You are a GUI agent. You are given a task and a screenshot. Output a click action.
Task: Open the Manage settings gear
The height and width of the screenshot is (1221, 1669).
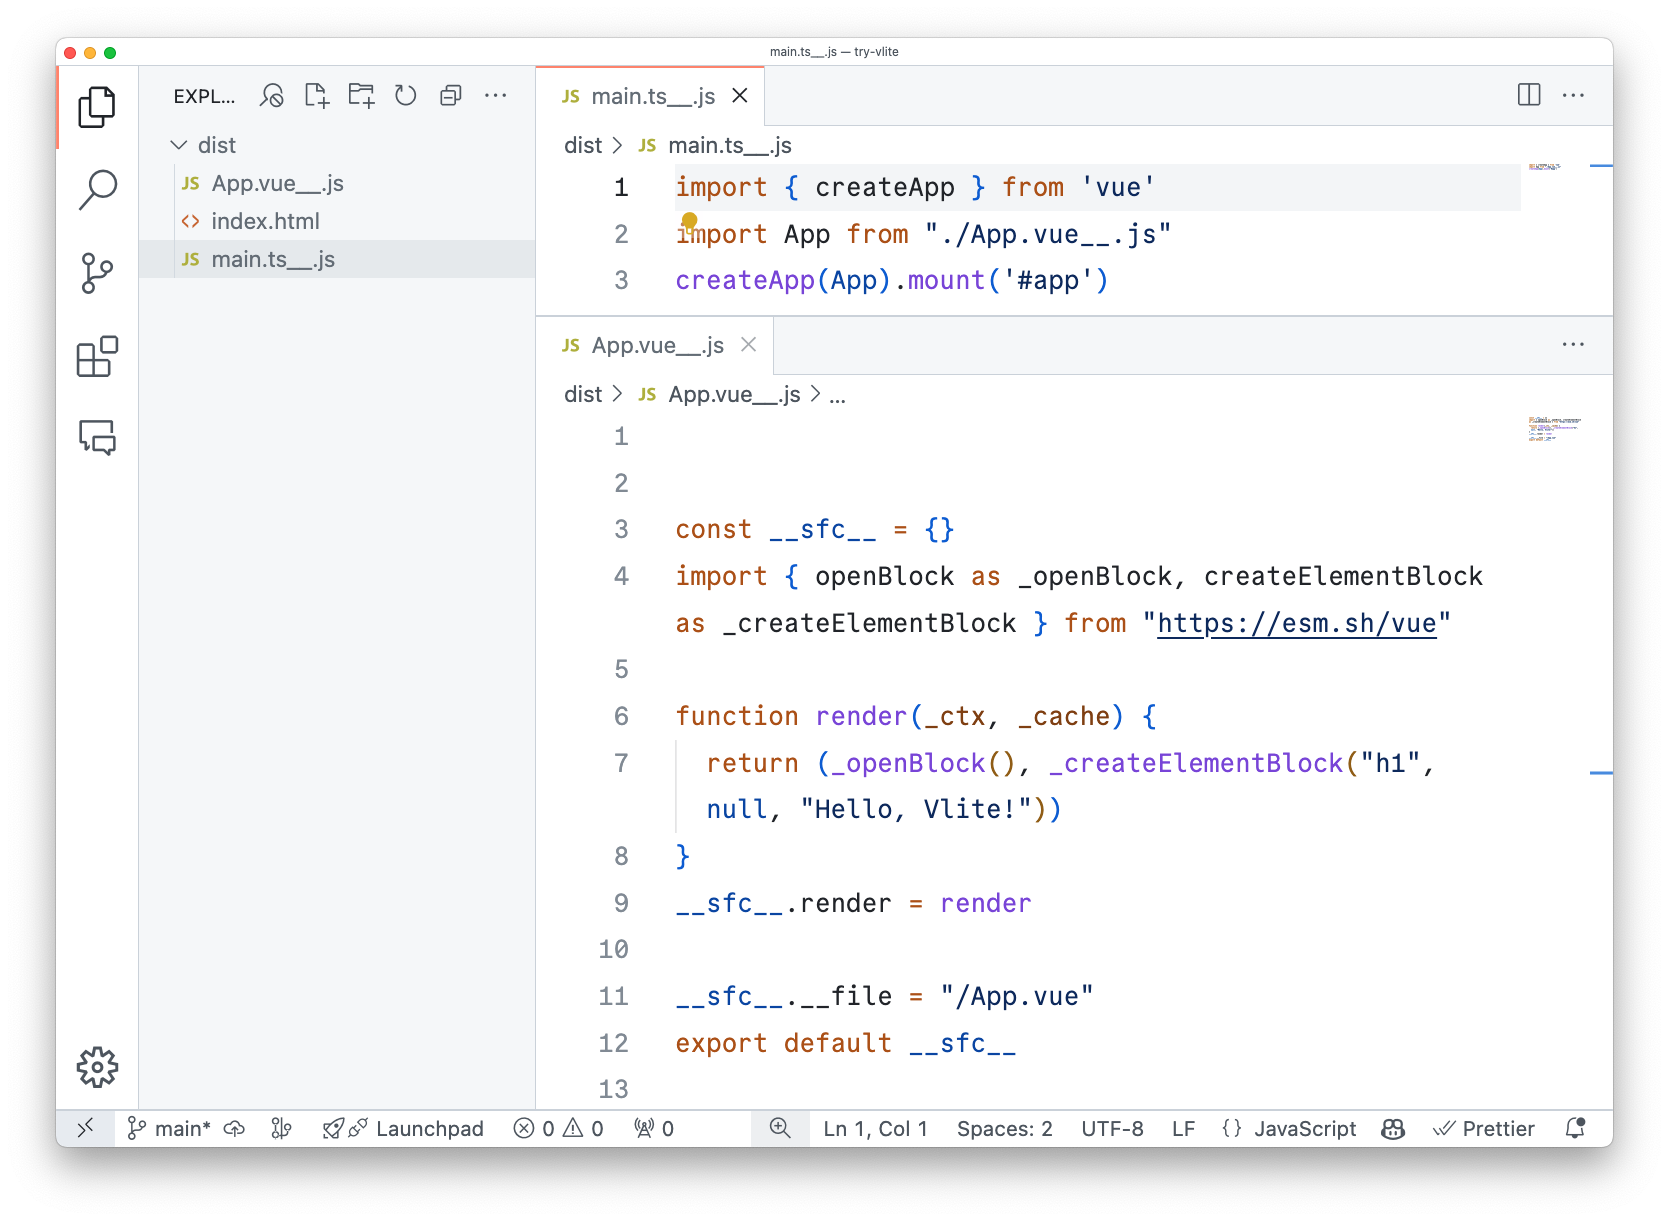click(x=97, y=1067)
